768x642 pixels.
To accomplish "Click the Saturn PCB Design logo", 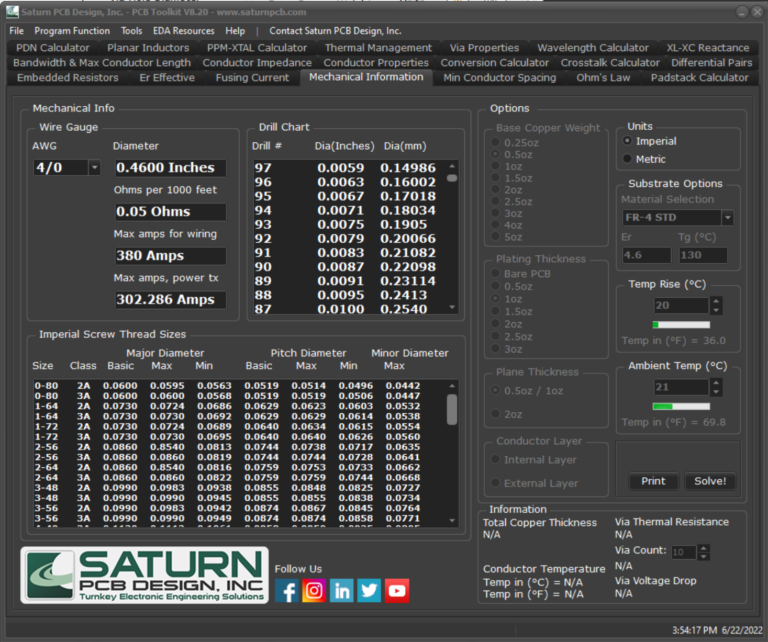I will [x=143, y=576].
